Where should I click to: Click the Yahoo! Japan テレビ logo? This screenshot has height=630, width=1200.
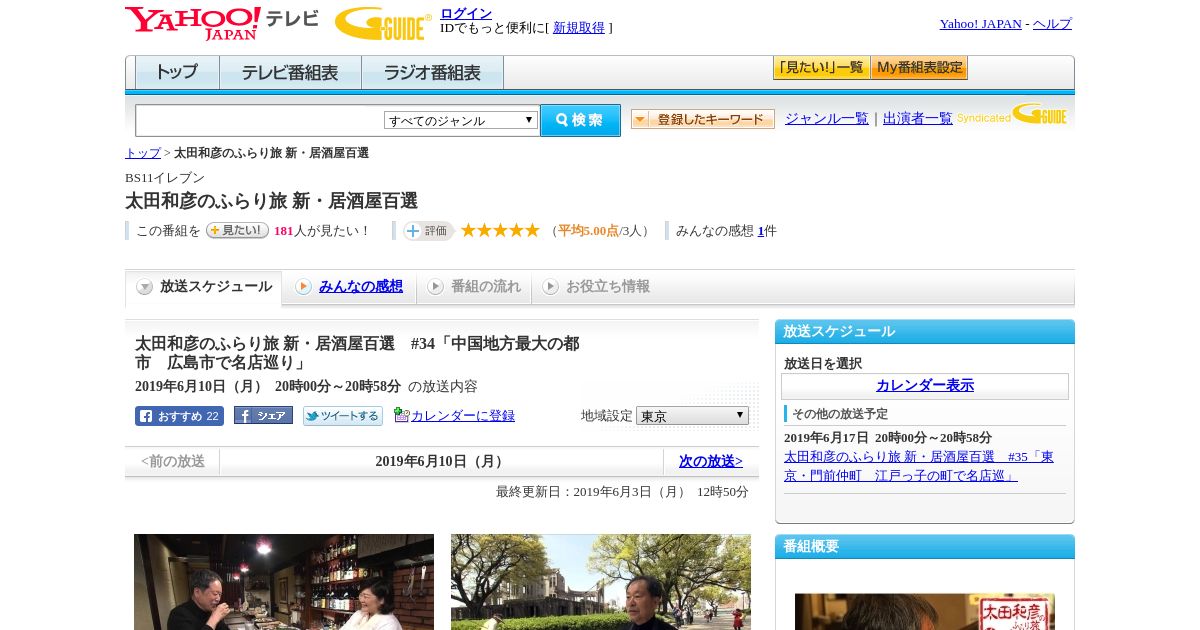[221, 23]
